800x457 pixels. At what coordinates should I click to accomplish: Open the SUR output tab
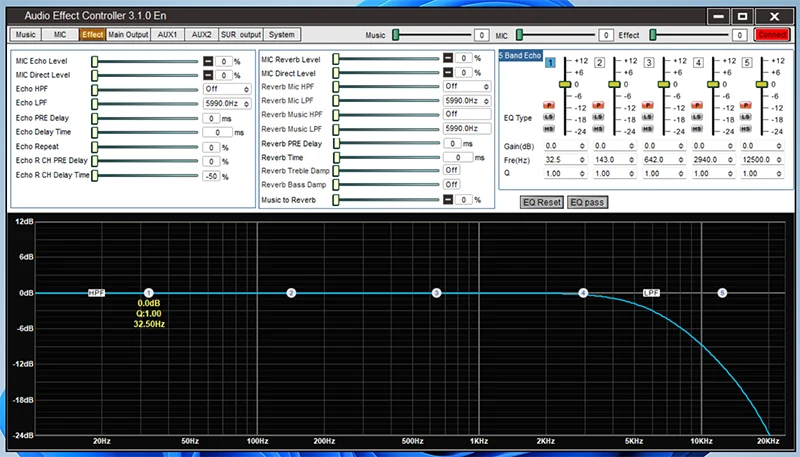click(241, 35)
